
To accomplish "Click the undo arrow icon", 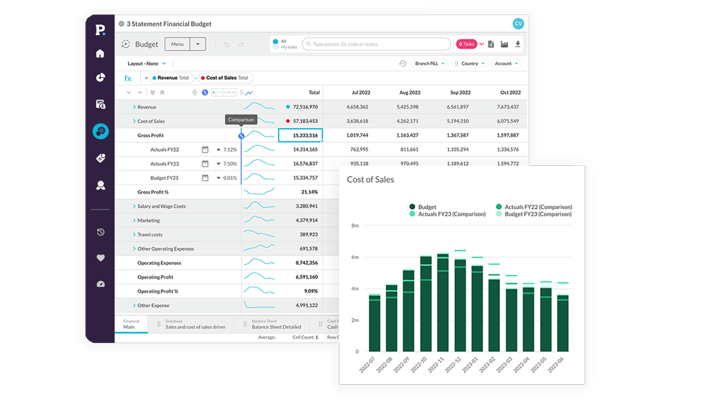I will (x=226, y=44).
